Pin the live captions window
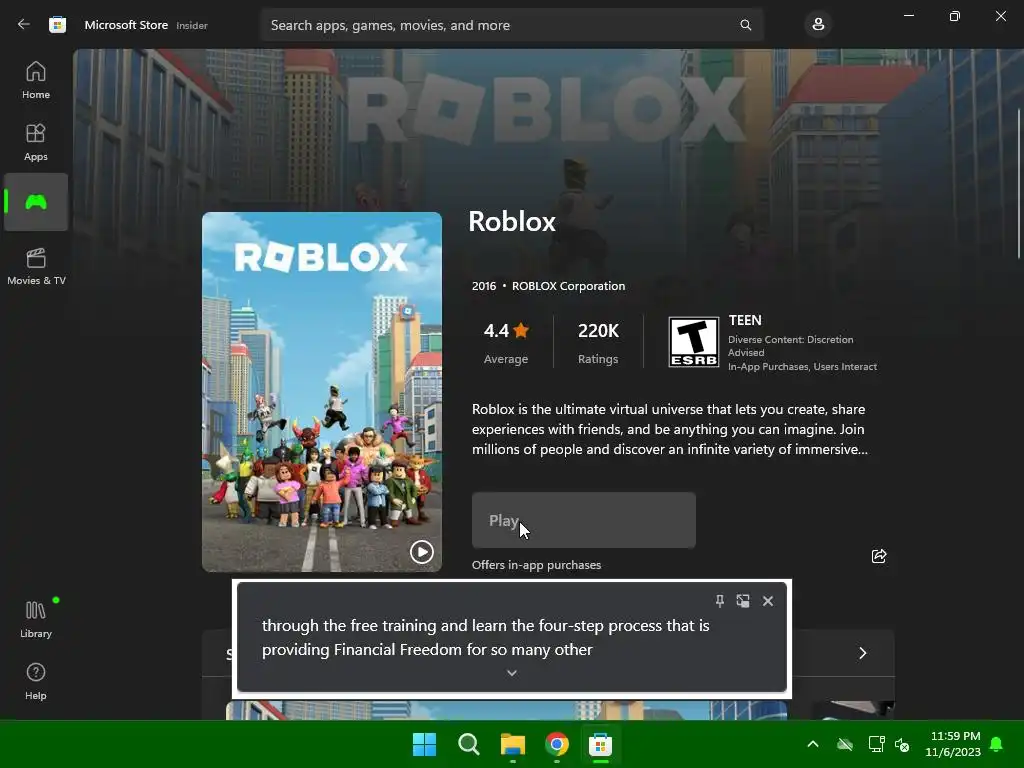 pos(719,601)
